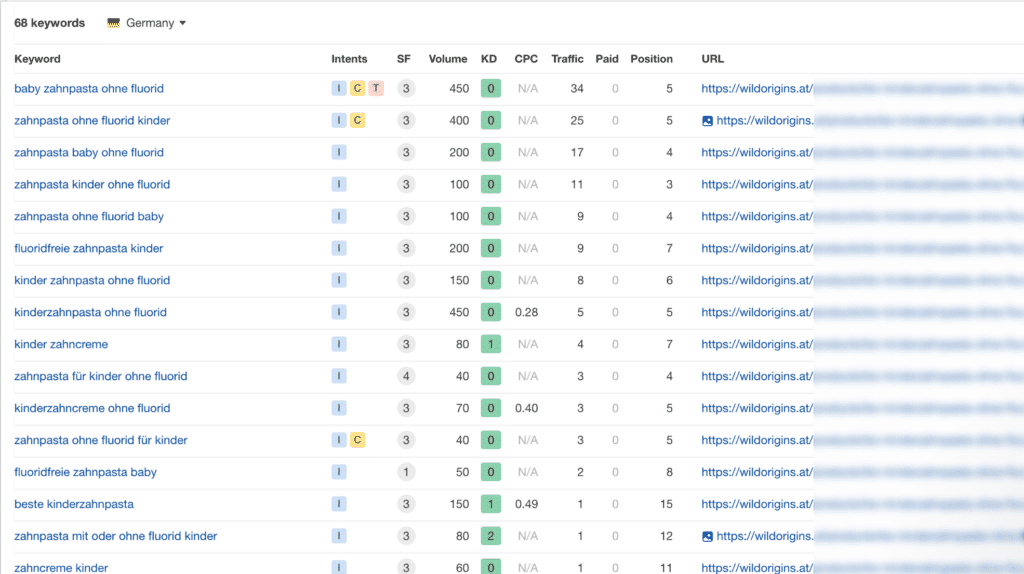Click the red "T" intent badge in first row
Viewport: 1024px width, 574px height.
click(375, 89)
